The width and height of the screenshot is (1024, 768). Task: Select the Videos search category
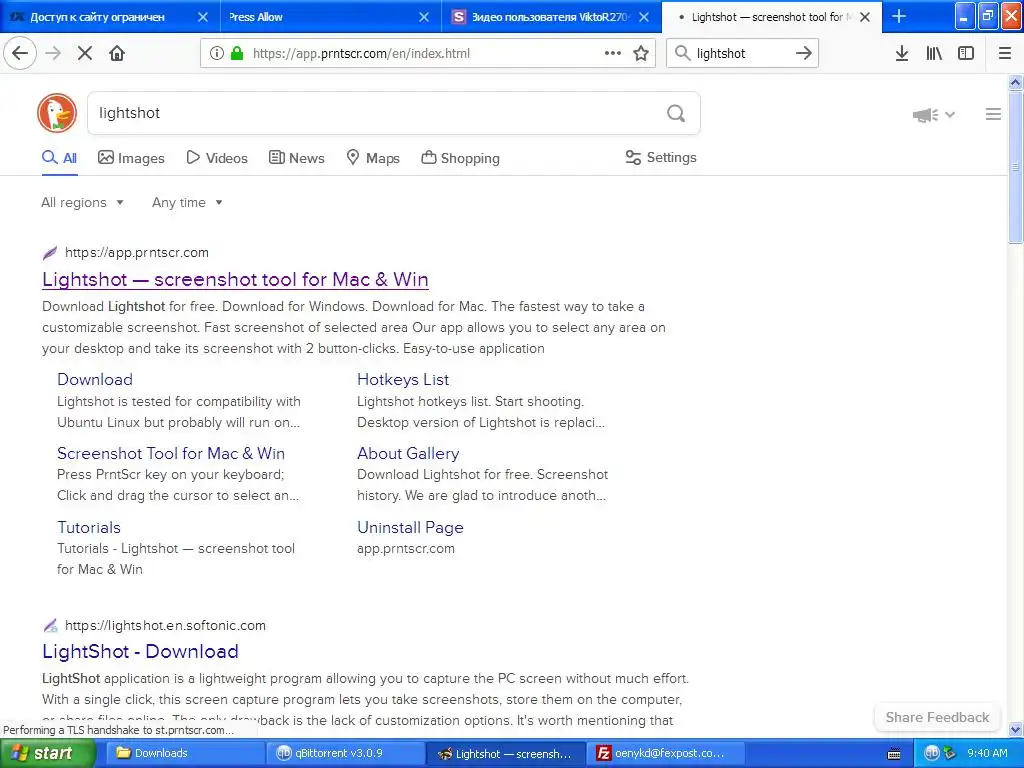(x=217, y=158)
